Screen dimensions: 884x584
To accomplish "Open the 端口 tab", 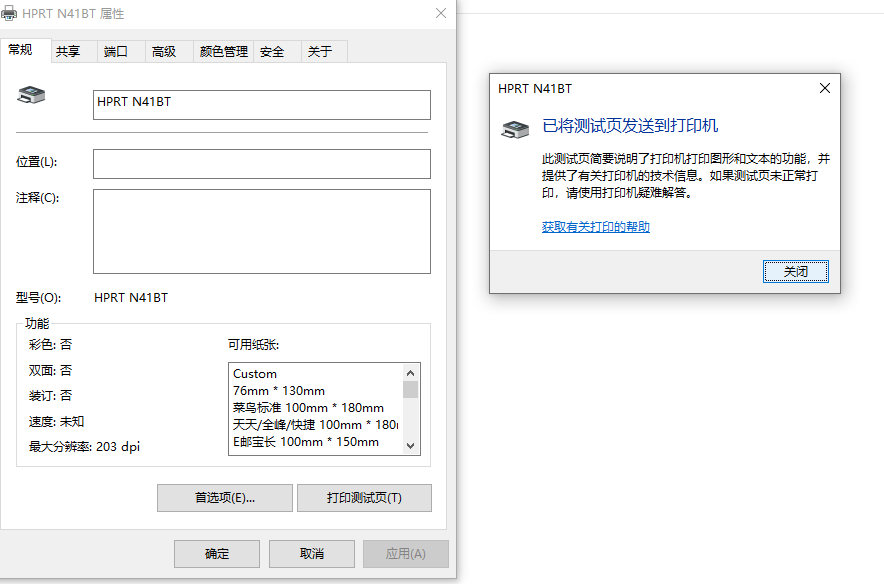I will pos(121,51).
